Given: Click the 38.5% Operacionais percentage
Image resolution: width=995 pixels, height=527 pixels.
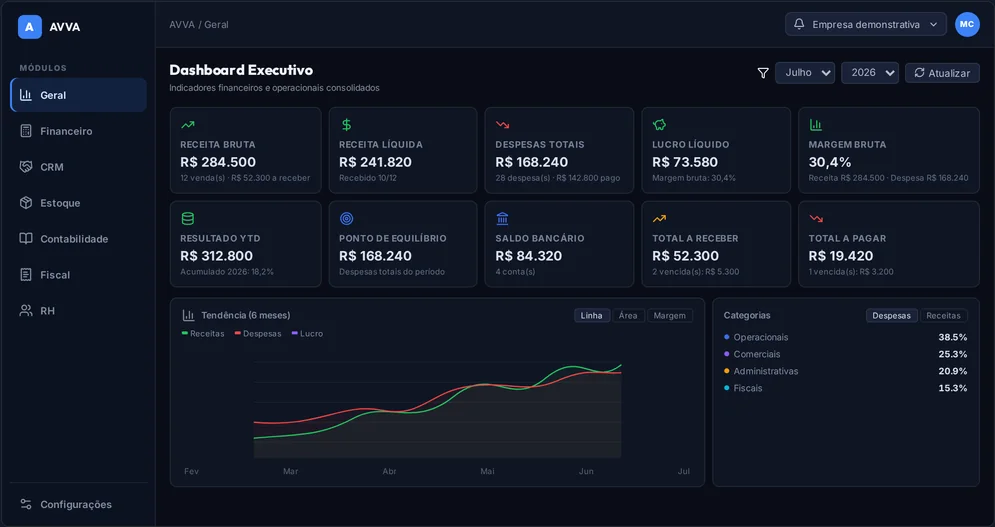Looking at the screenshot, I should (x=952, y=337).
